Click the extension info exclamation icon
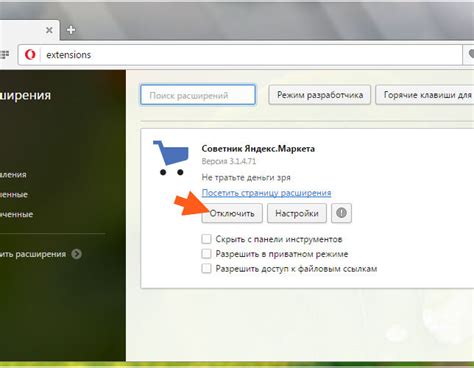 (x=341, y=213)
